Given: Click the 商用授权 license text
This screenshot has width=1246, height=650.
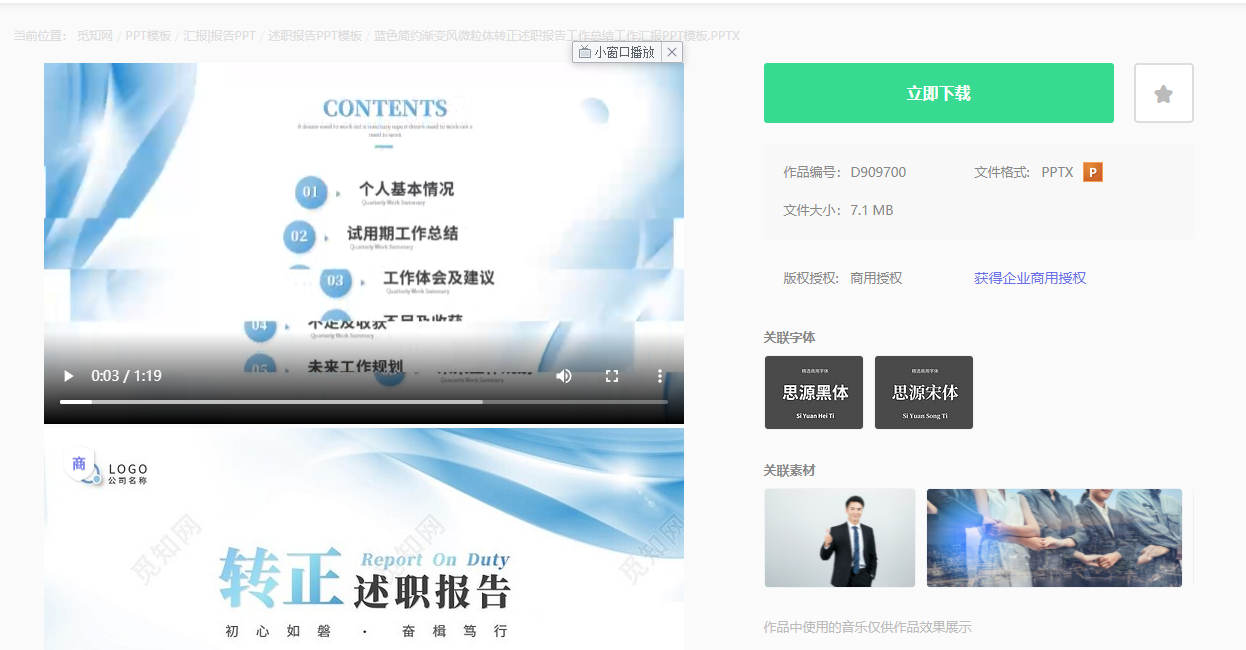Looking at the screenshot, I should click(876, 278).
